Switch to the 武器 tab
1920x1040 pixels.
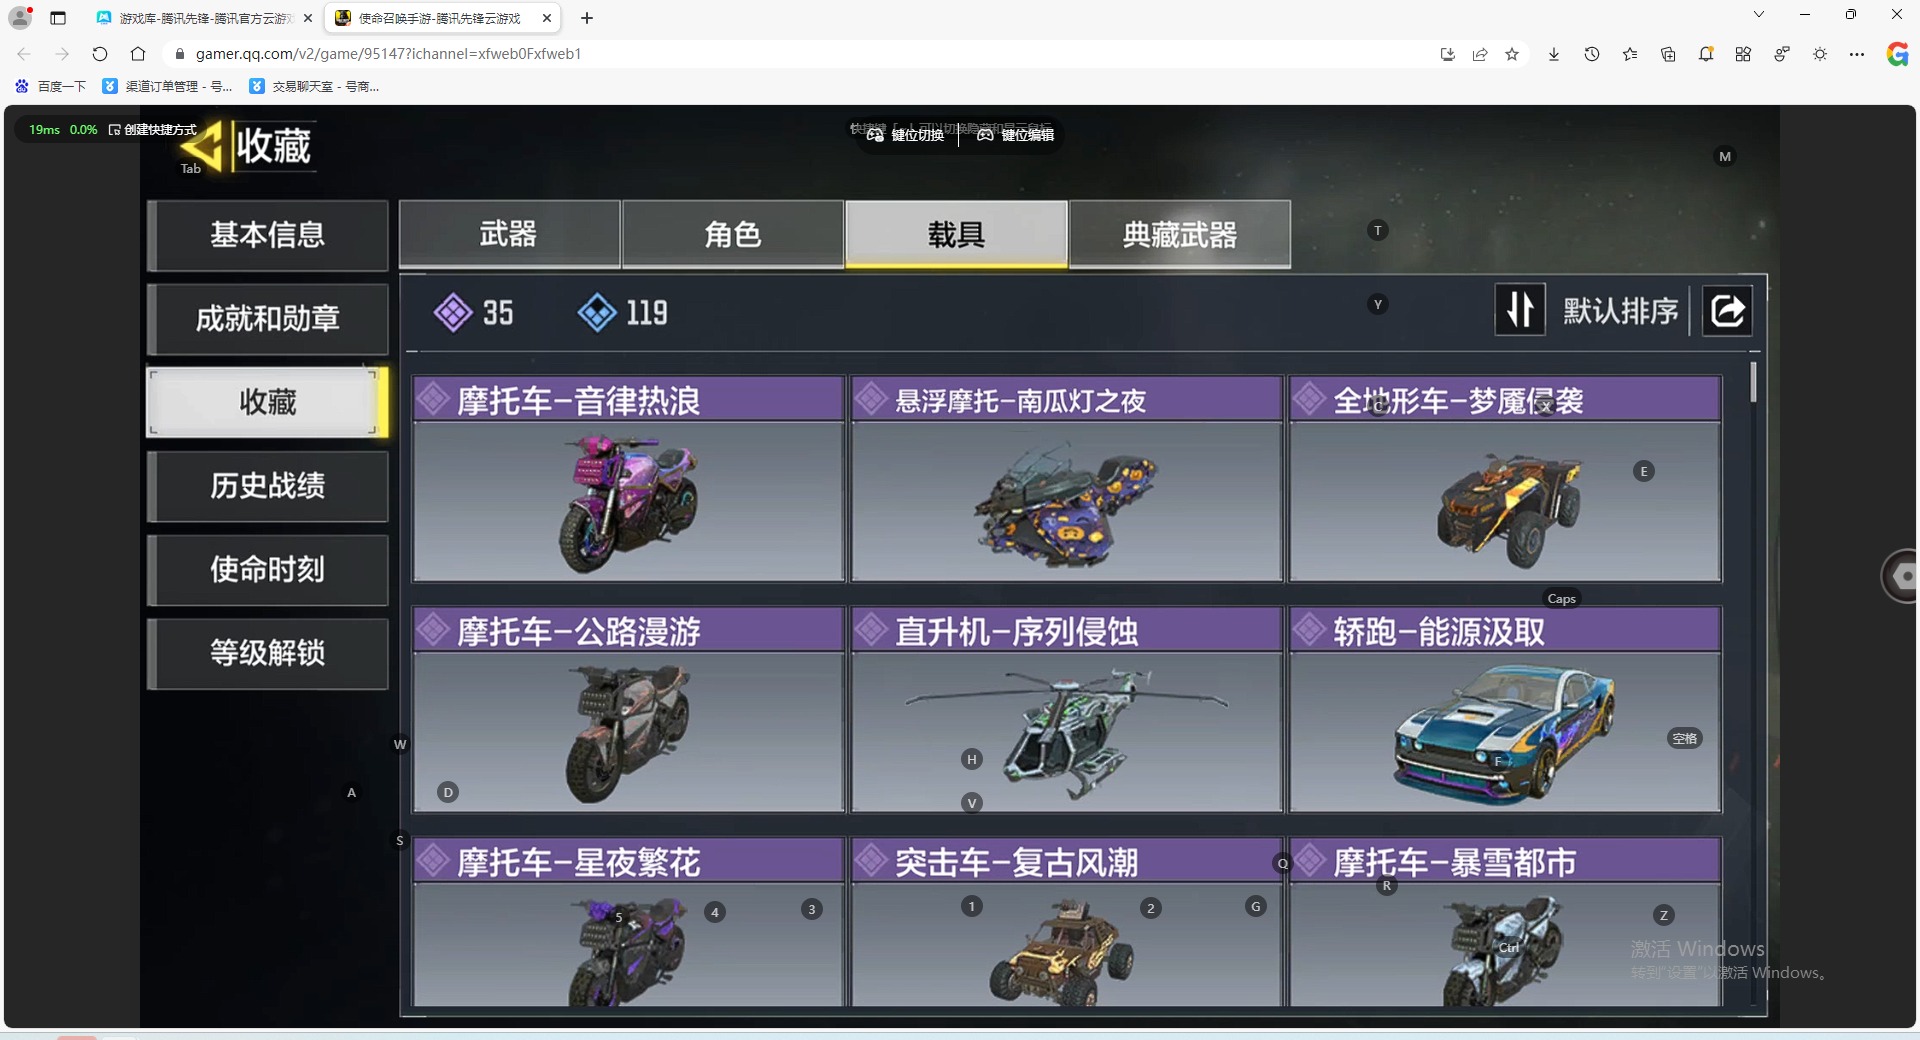point(509,234)
